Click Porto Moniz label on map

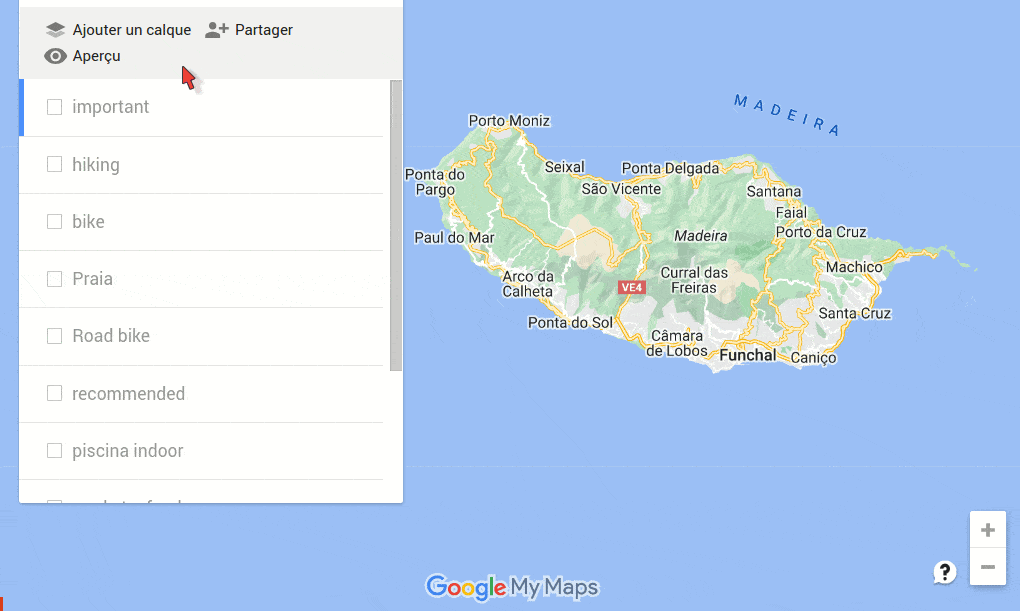click(x=509, y=120)
